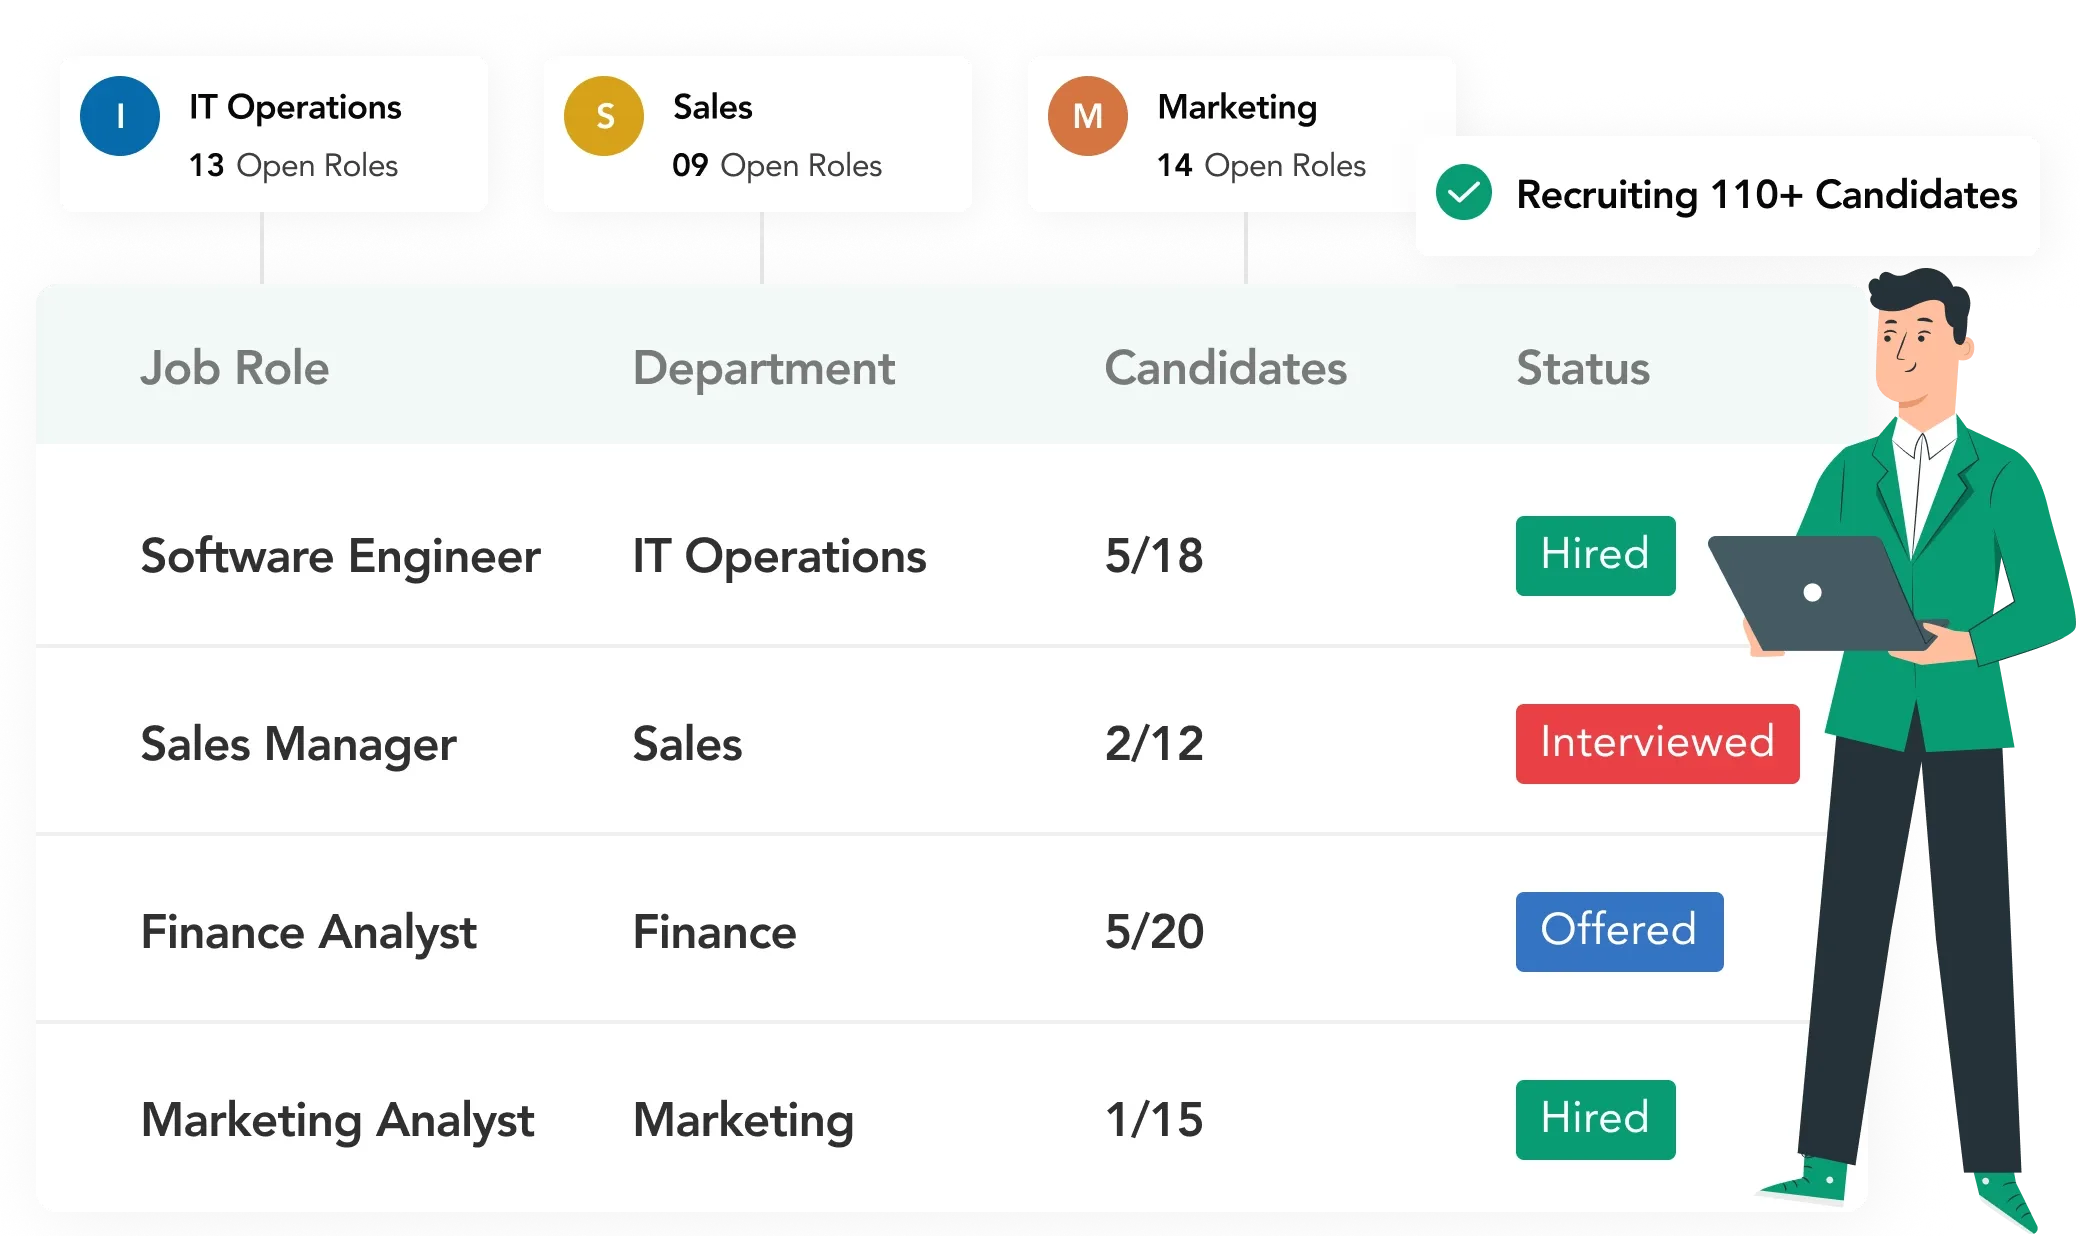Click the 5/18 candidates count
The image size is (2080, 1236).
pyautogui.click(x=1154, y=556)
